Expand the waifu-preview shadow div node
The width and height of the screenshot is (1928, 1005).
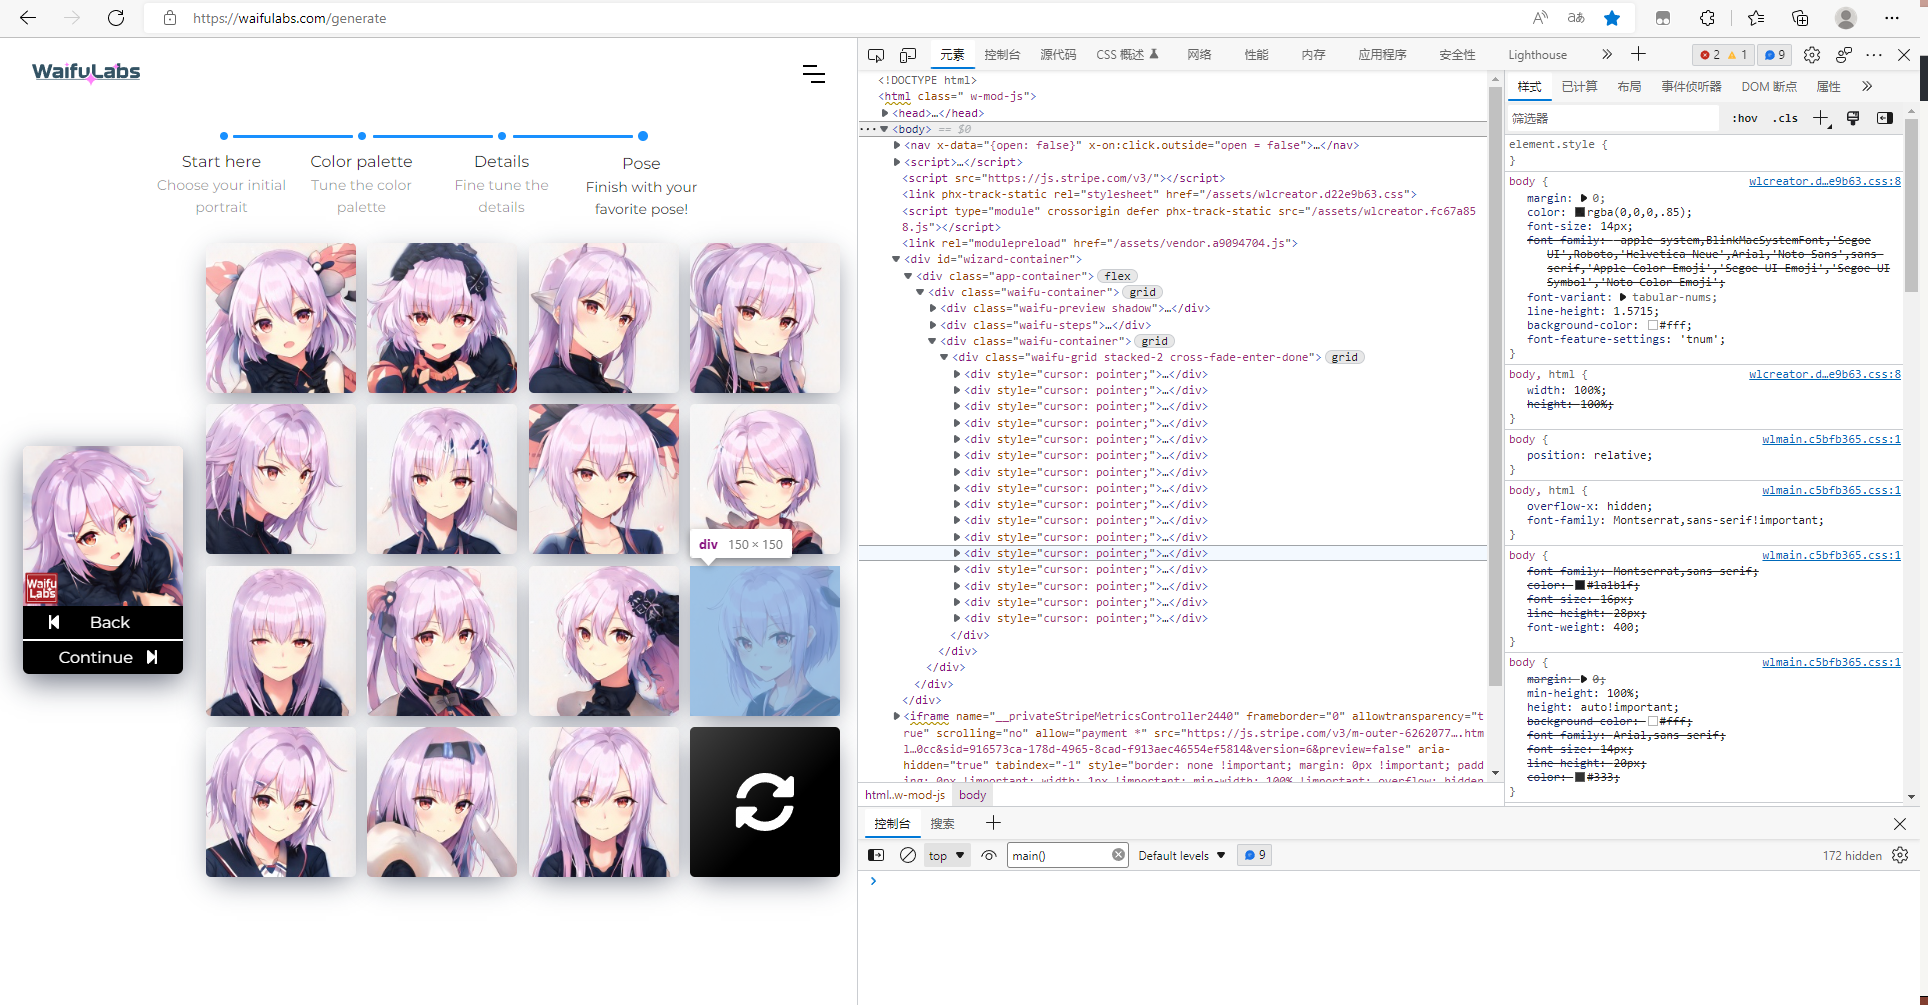[x=933, y=308]
